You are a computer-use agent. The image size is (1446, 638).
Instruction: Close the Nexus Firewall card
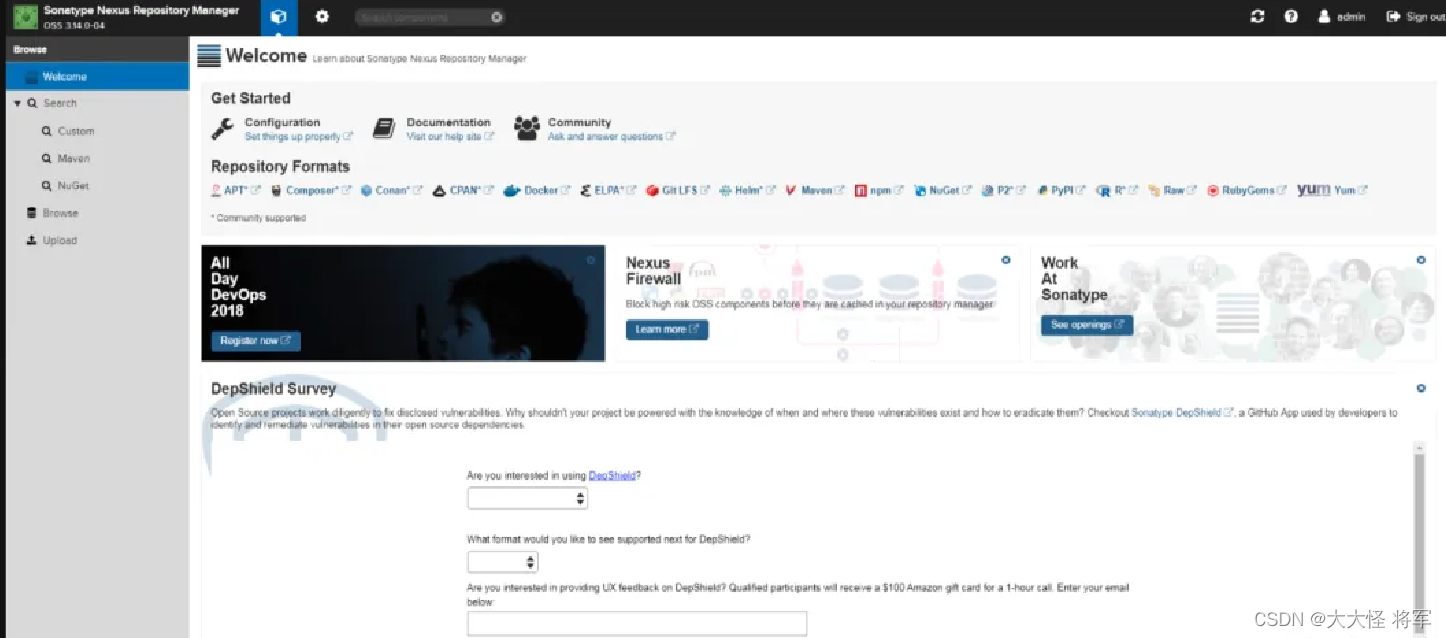pyautogui.click(x=1006, y=260)
